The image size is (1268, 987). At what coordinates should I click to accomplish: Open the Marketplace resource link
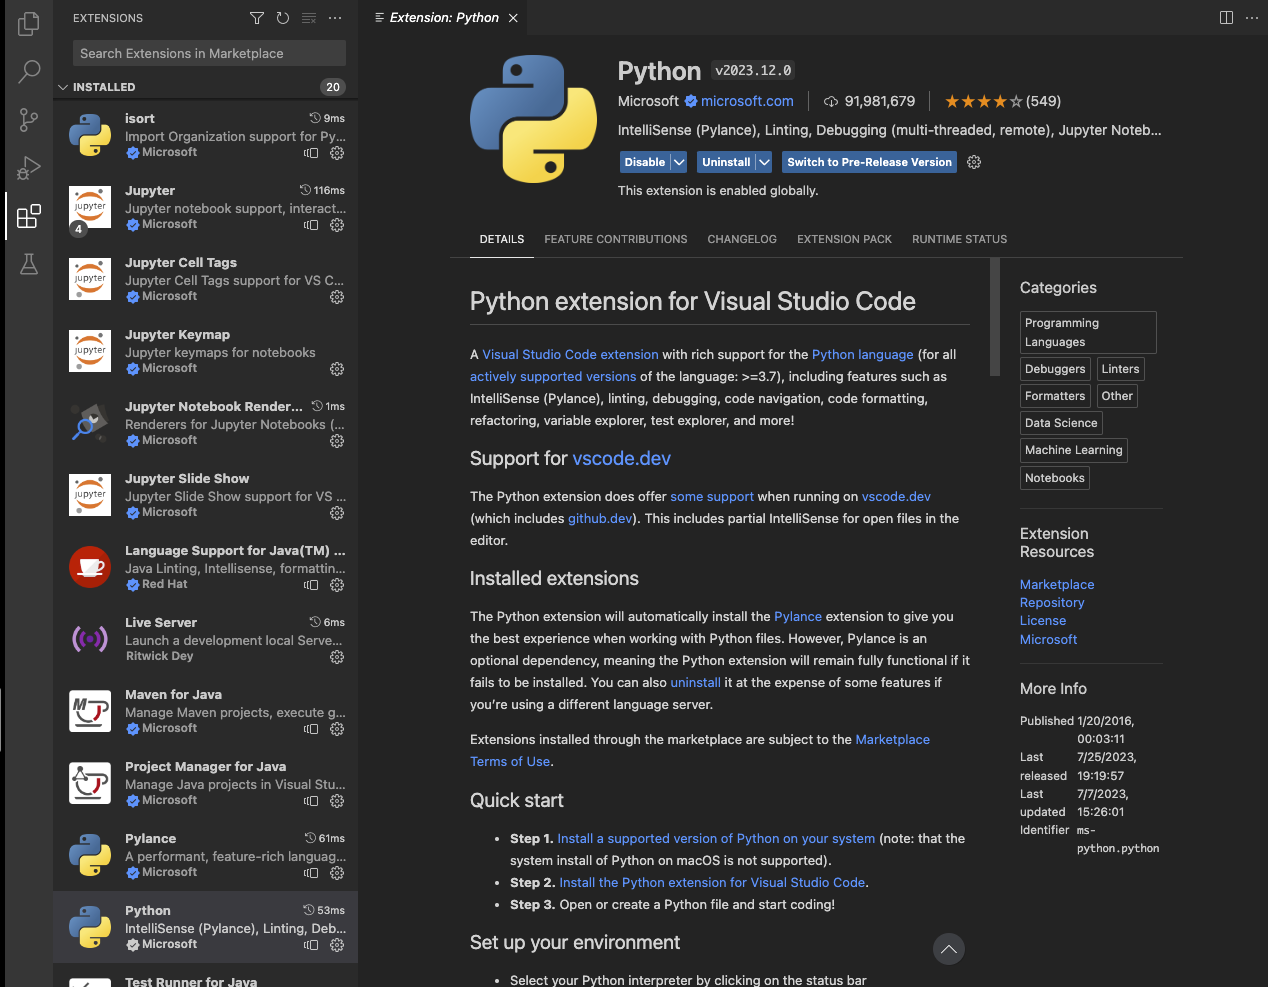[1057, 585]
